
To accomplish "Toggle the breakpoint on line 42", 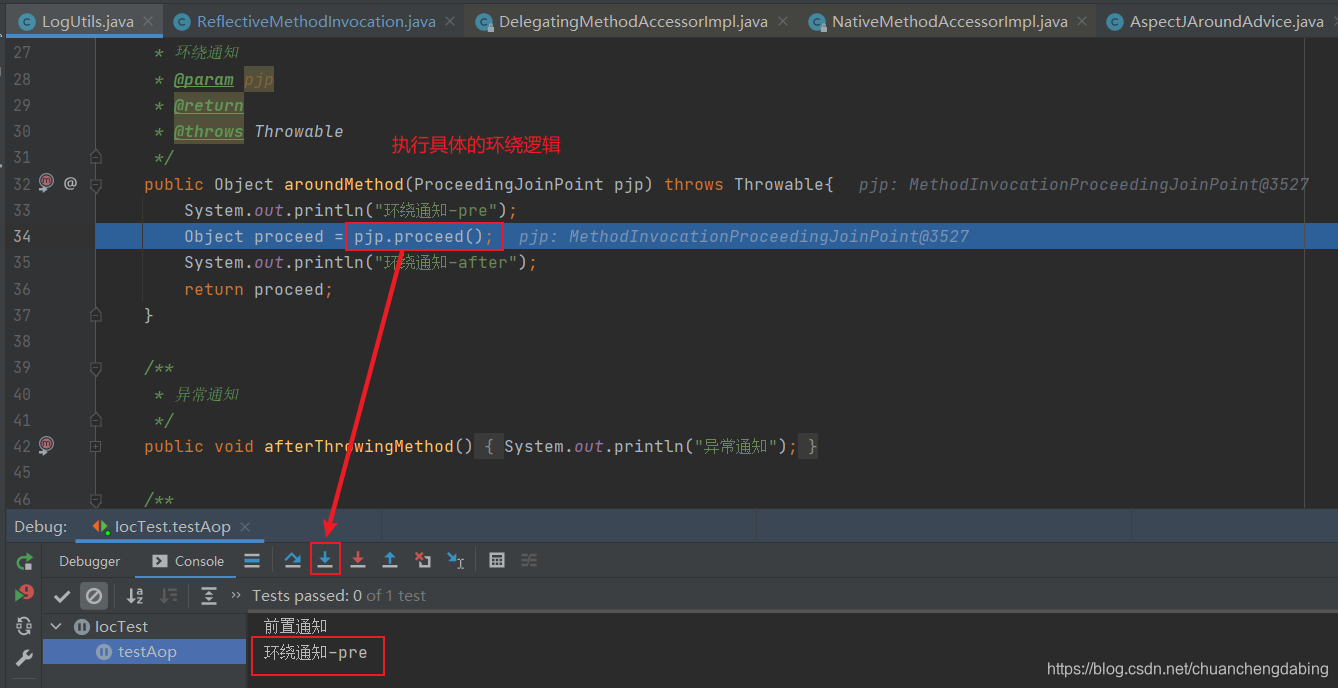I will pyautogui.click(x=46, y=444).
